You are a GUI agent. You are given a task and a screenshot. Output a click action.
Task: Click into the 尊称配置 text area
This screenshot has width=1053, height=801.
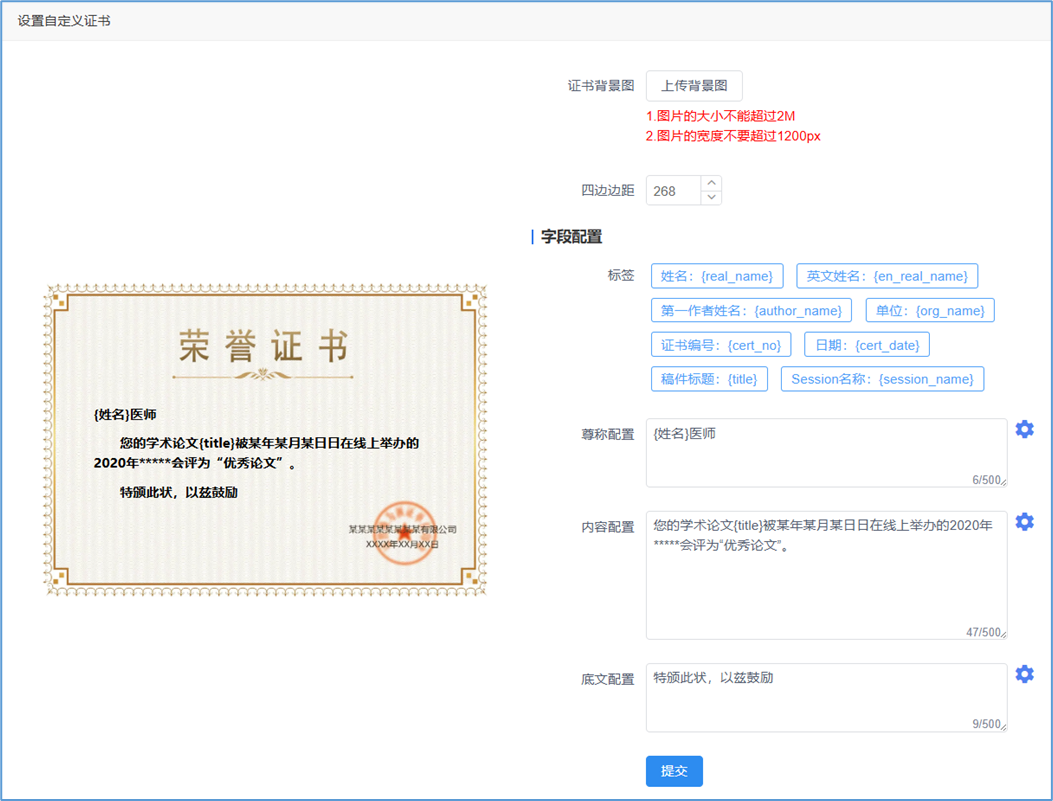[x=825, y=453]
